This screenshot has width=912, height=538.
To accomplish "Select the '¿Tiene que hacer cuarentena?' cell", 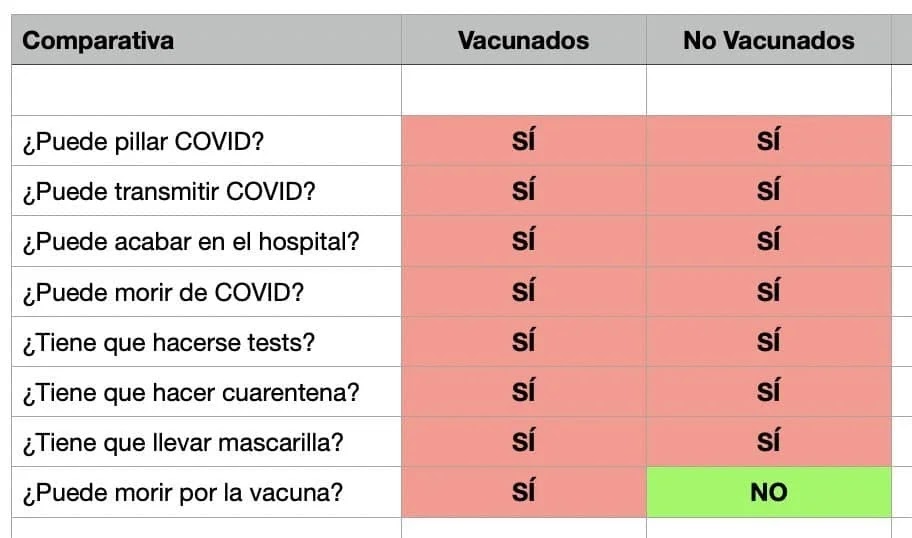I will coord(206,392).
